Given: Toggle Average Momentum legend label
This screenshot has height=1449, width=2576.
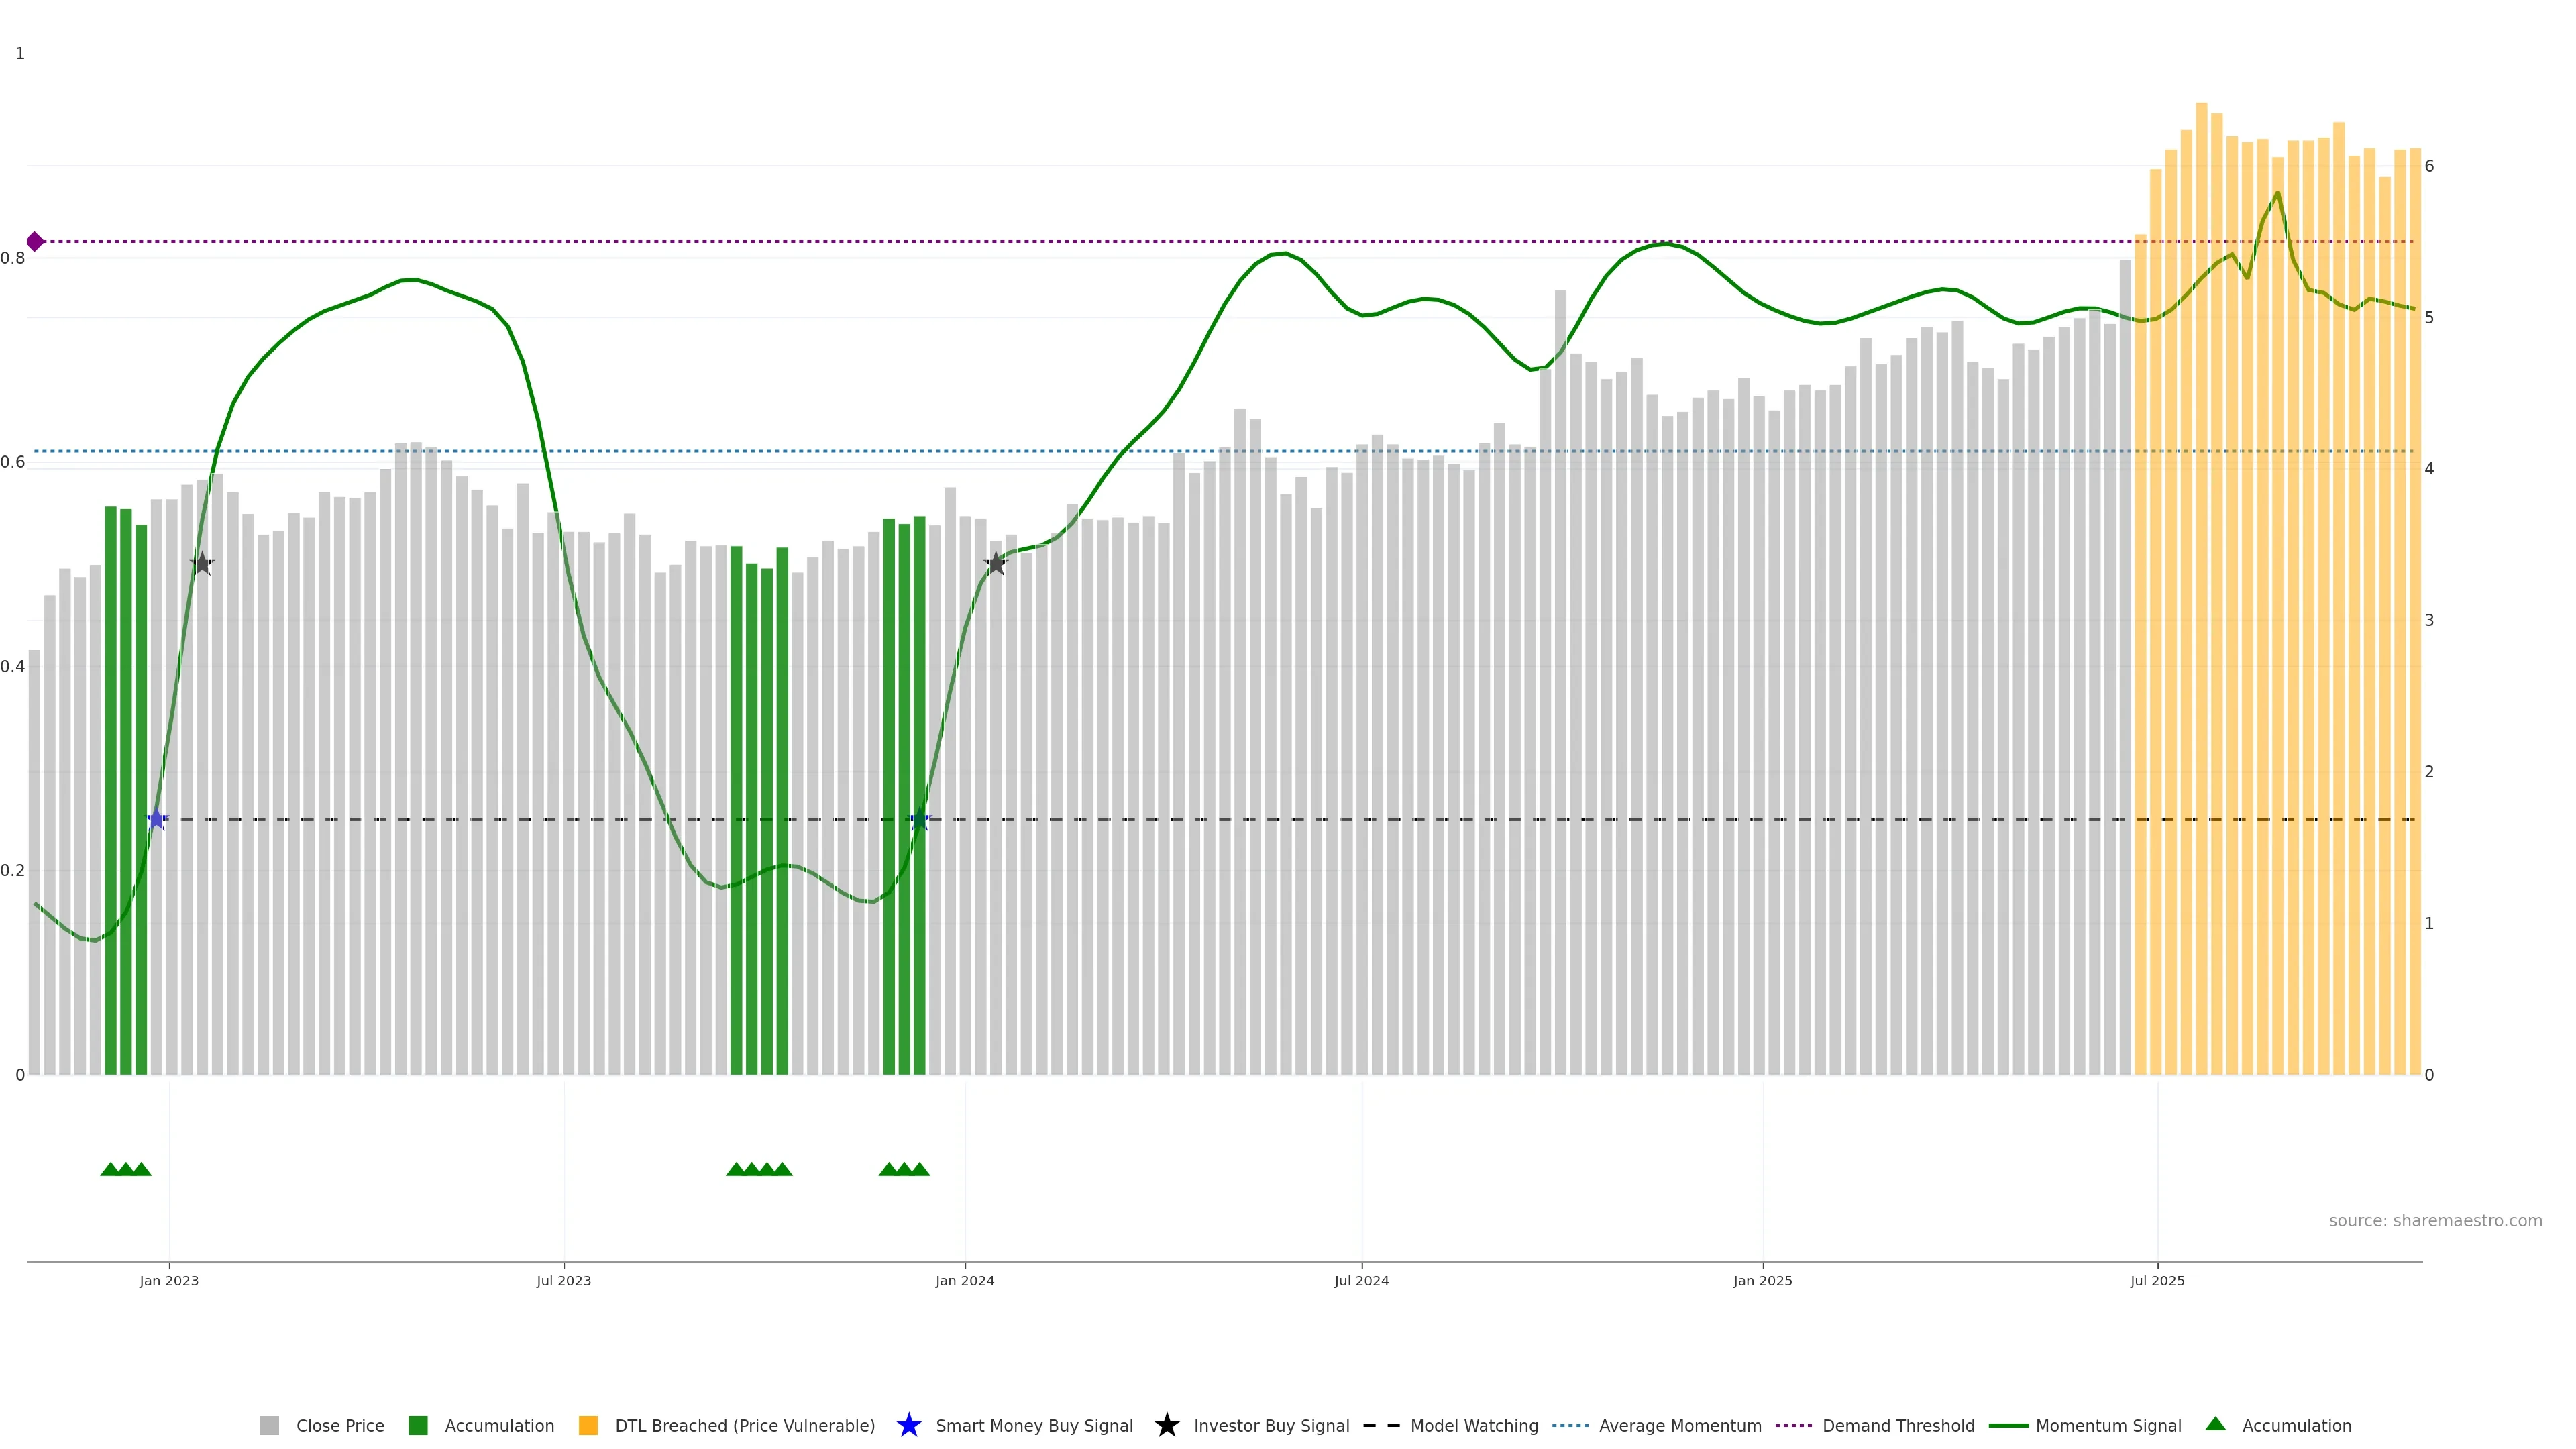Looking at the screenshot, I should 1680,1426.
